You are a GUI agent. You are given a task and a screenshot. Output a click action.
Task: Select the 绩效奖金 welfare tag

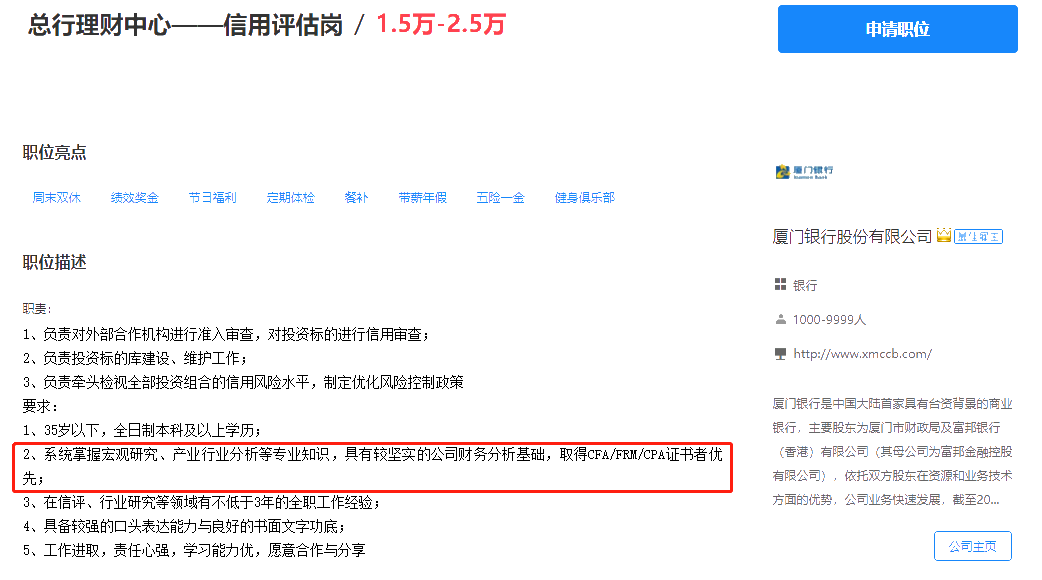click(134, 198)
